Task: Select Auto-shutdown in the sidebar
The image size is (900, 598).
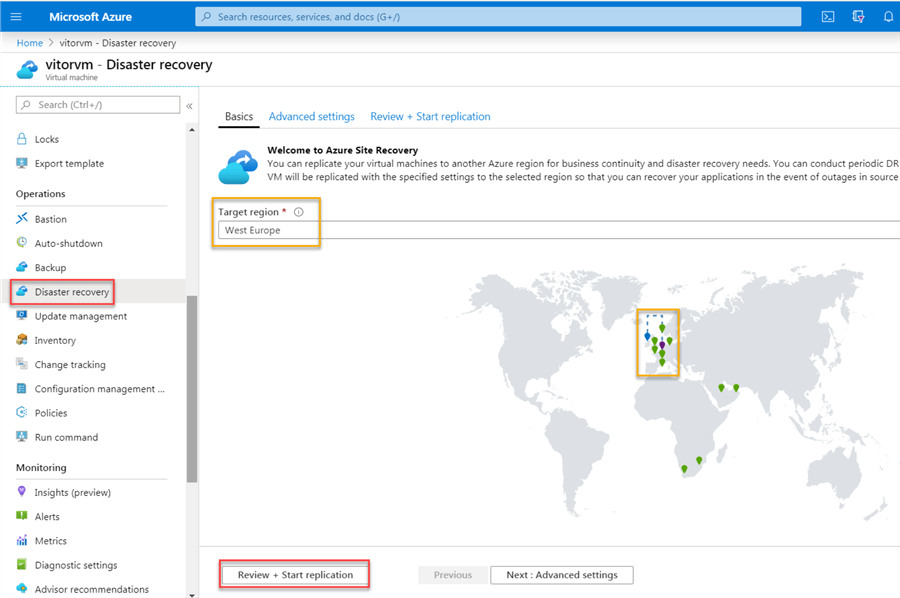Action: 68,243
